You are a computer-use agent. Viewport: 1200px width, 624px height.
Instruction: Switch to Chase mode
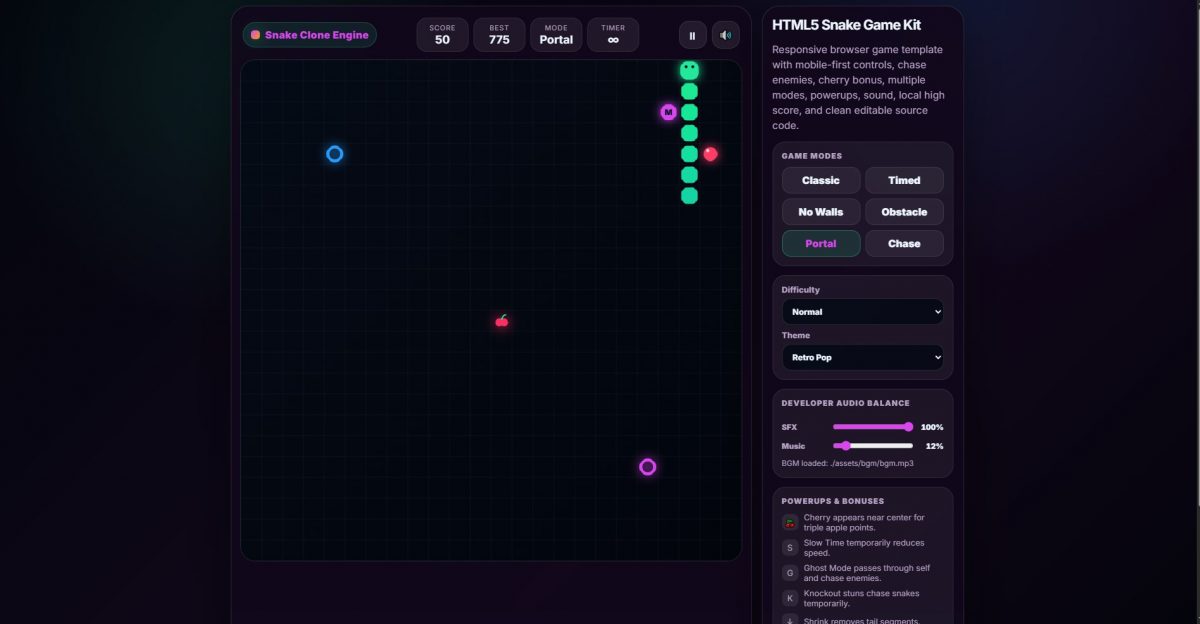tap(904, 244)
